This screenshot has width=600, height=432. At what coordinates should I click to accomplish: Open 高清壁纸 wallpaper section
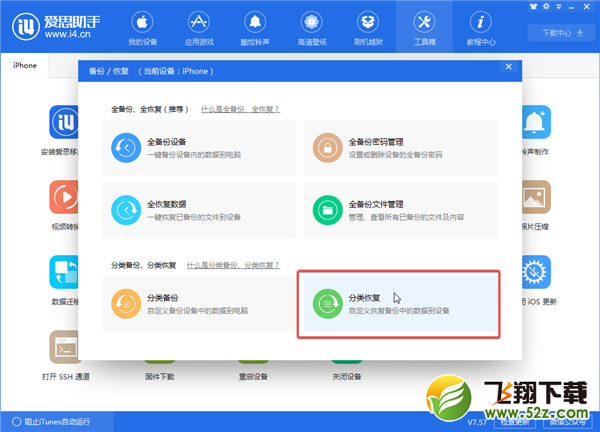coord(311,29)
